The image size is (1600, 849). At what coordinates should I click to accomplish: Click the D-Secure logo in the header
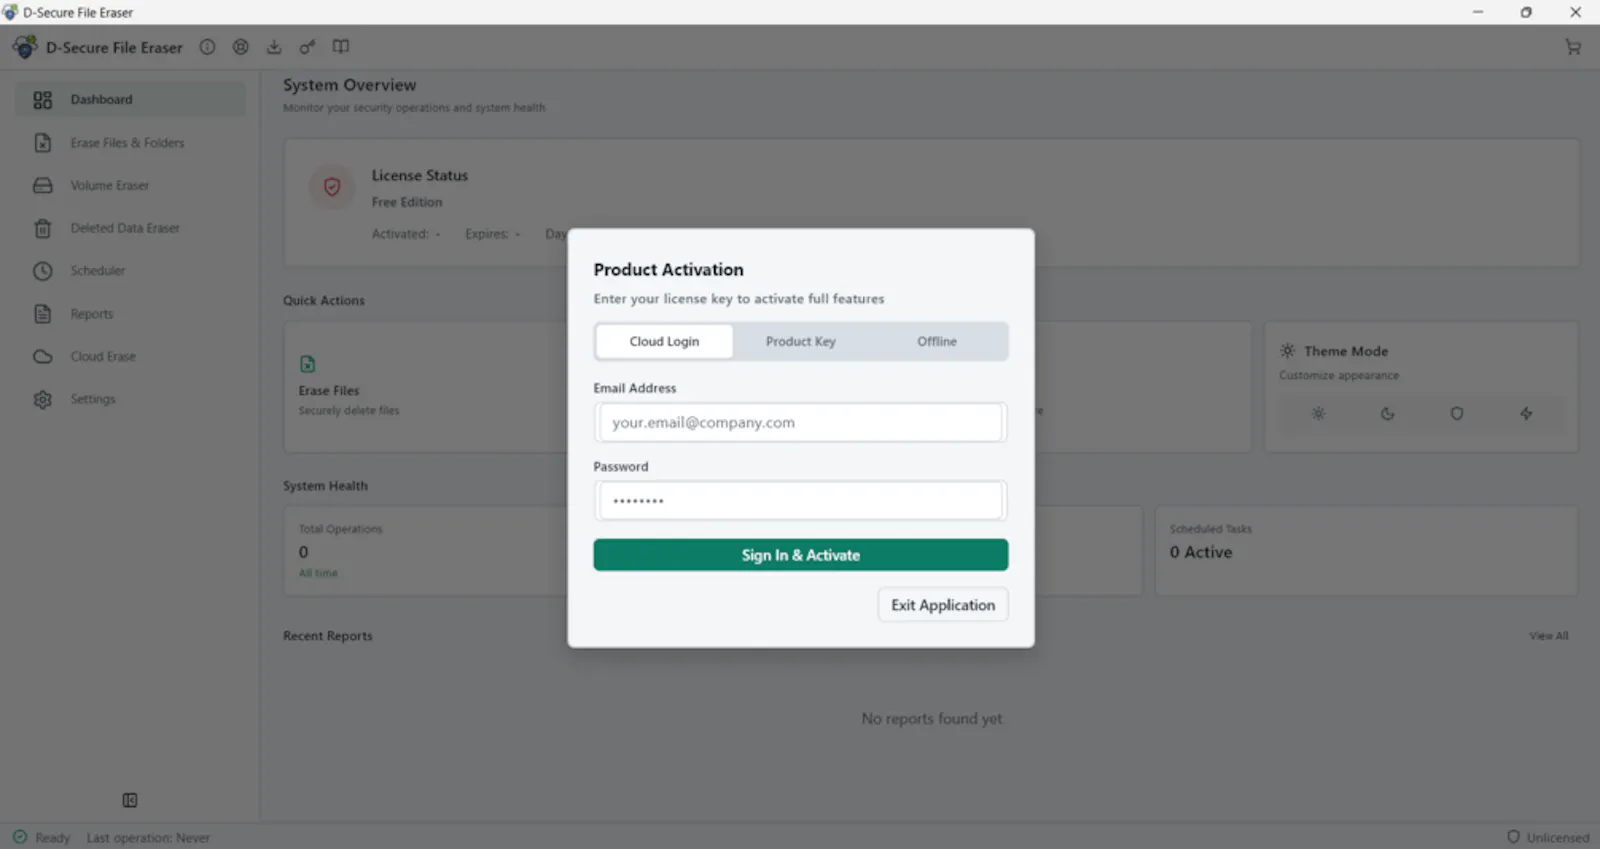pyautogui.click(x=25, y=47)
